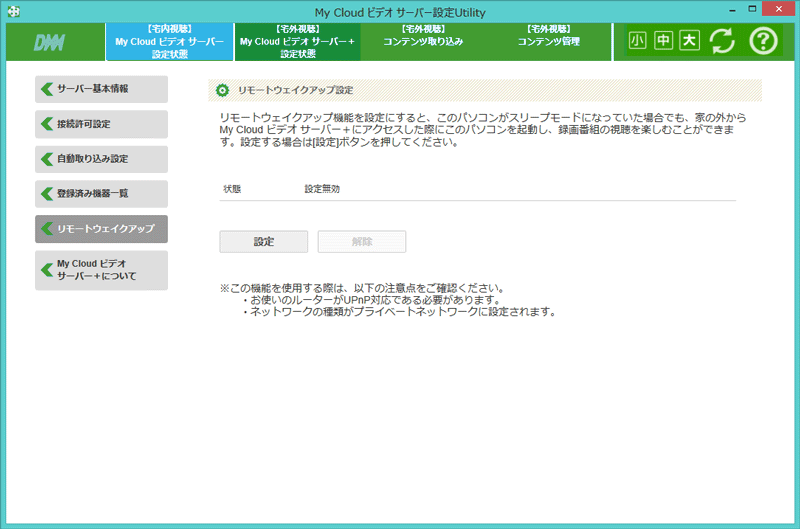
Task: Switch to the コンテンツ管理 tab
Action: [x=548, y=42]
